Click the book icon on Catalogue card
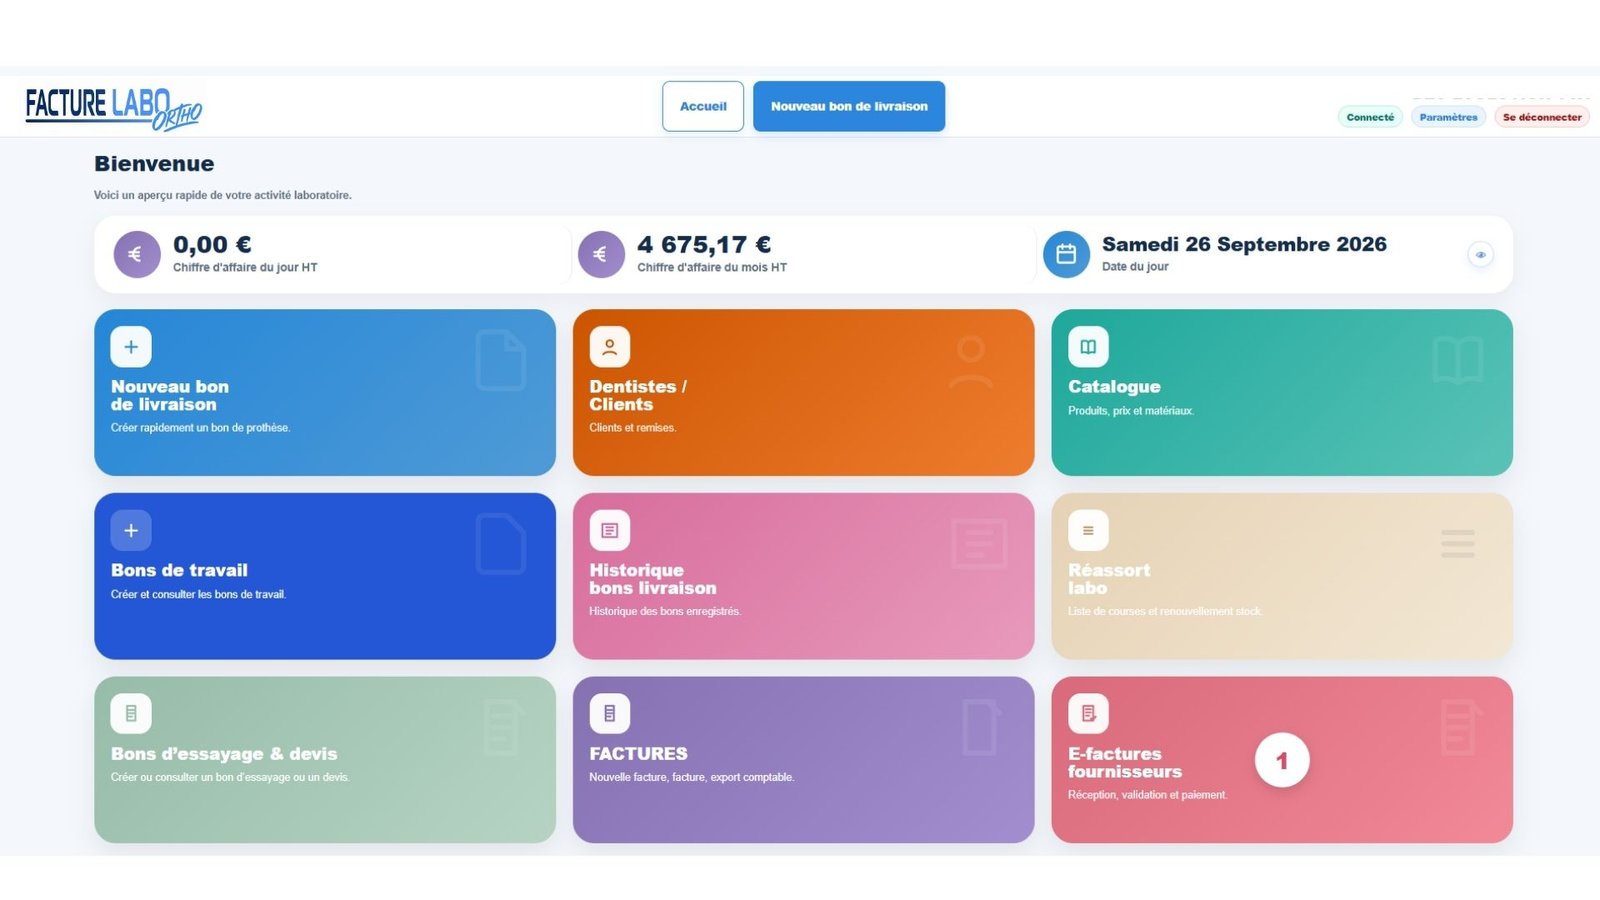1600x900 pixels. tap(1088, 347)
